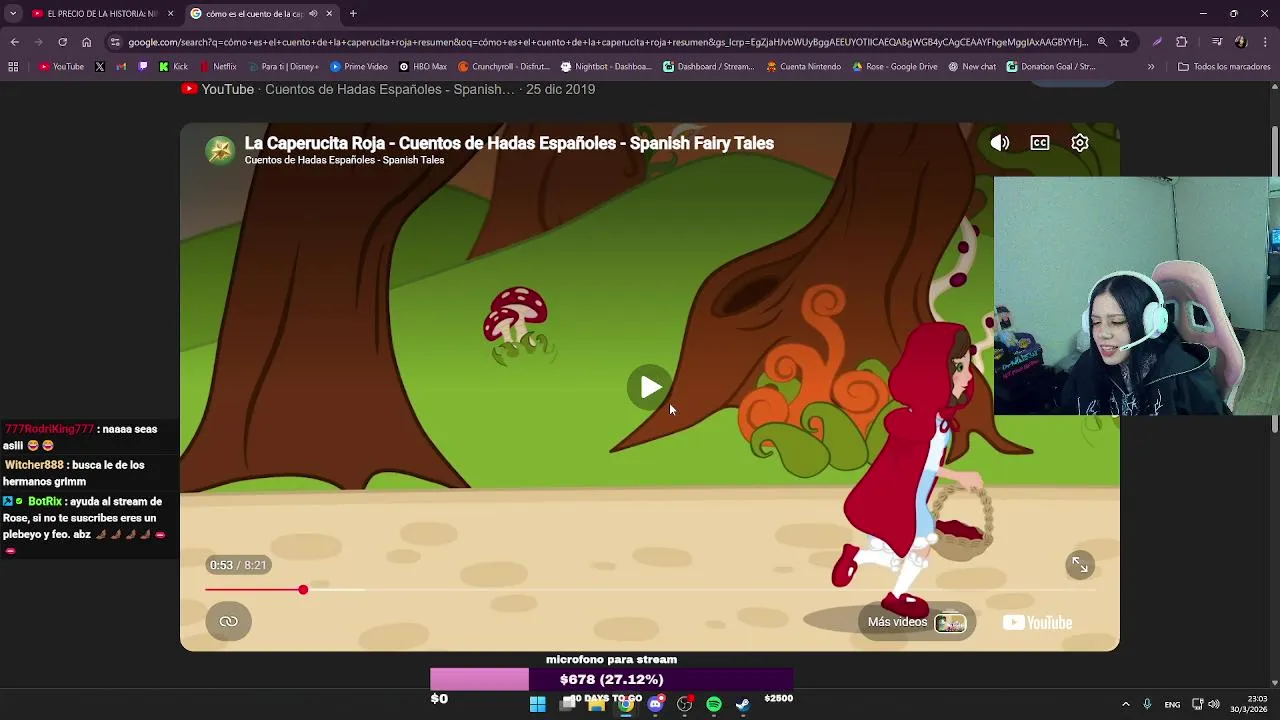
Task: Open a new browser tab
Action: [x=353, y=14]
